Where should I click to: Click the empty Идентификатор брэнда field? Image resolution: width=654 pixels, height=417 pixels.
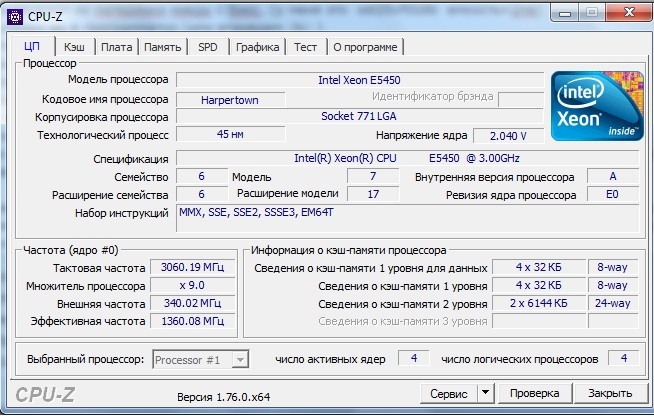tap(521, 100)
